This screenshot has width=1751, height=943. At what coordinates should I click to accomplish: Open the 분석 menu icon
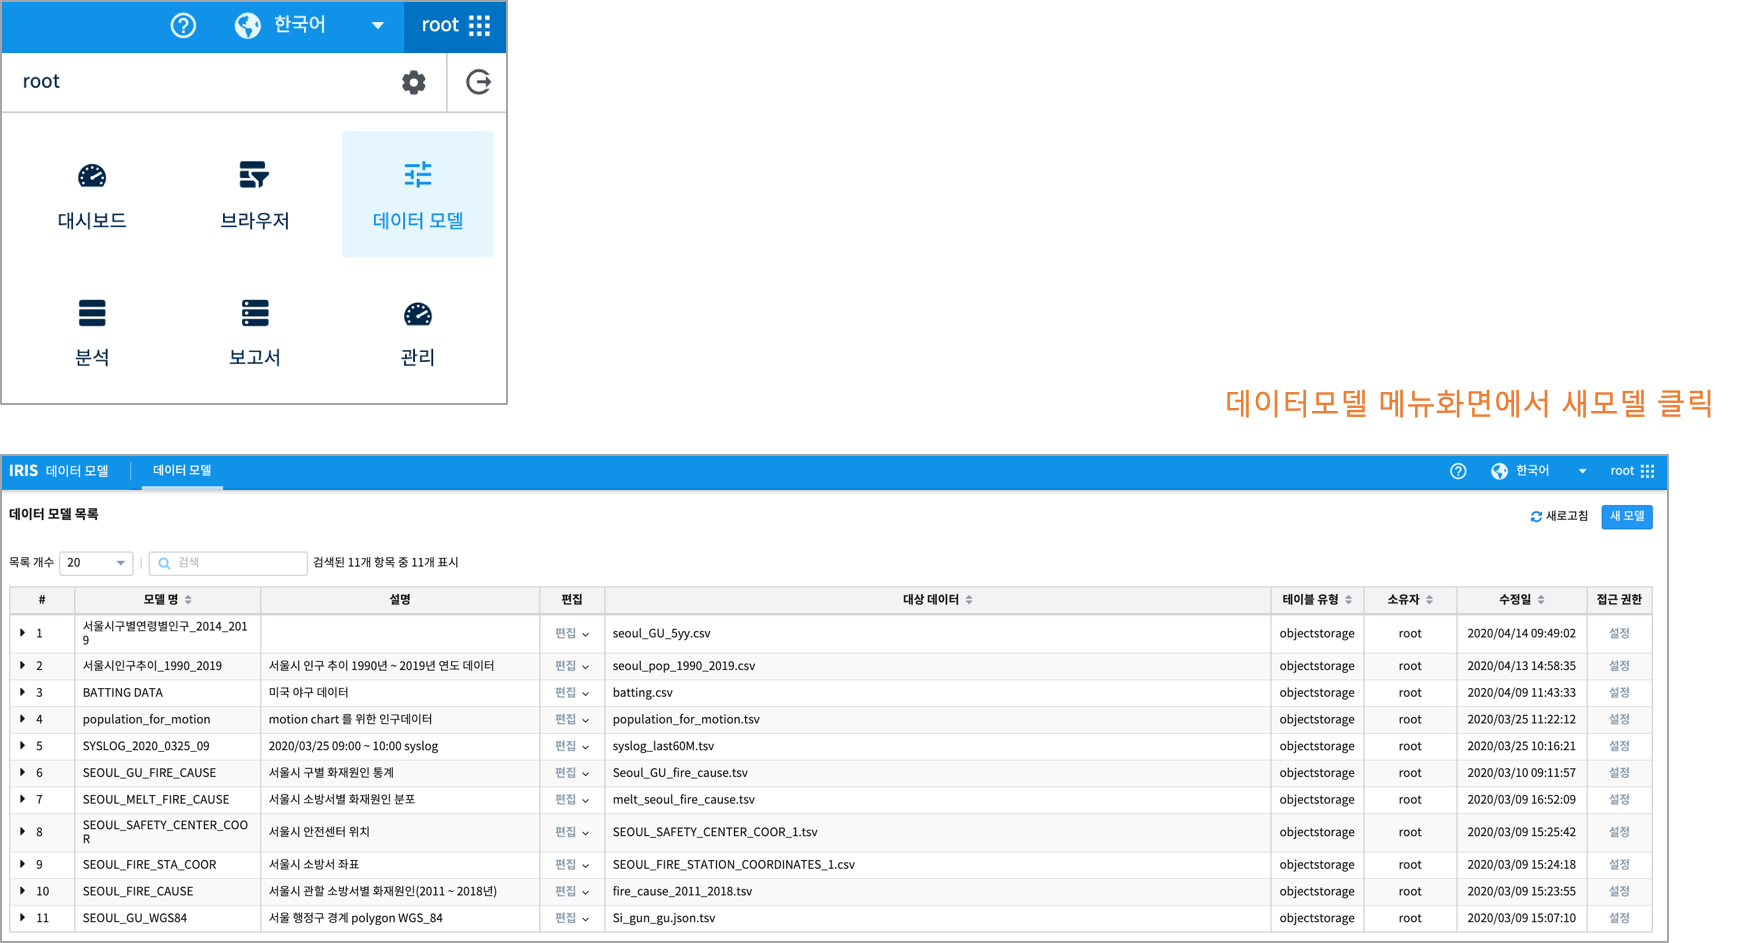tap(92, 313)
